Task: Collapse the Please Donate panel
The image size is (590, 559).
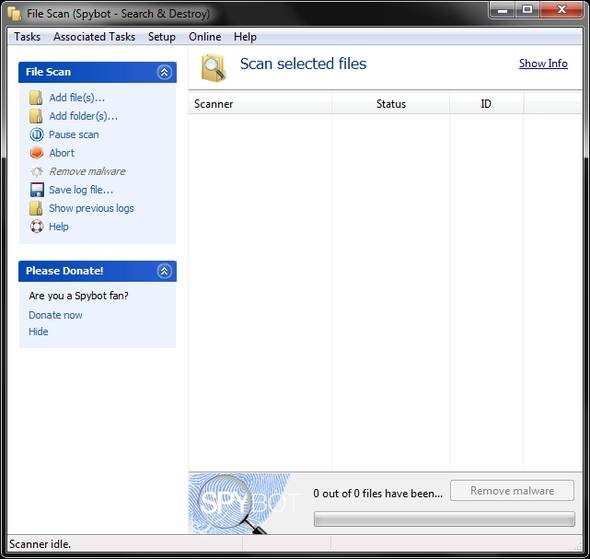Action: pyautogui.click(x=164, y=271)
